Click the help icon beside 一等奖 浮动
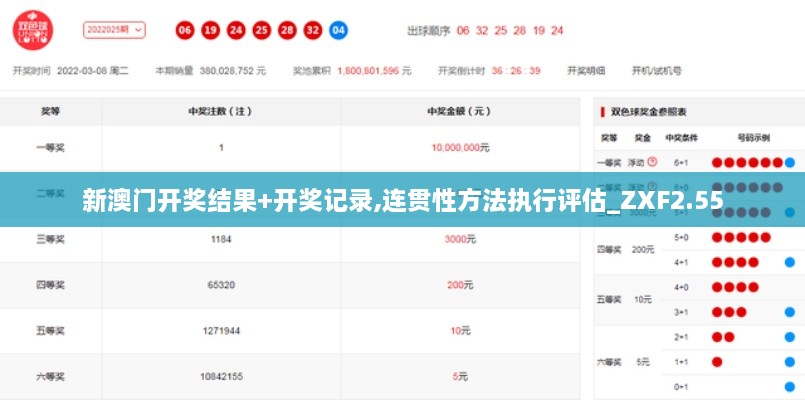The height and width of the screenshot is (400, 805). [653, 162]
